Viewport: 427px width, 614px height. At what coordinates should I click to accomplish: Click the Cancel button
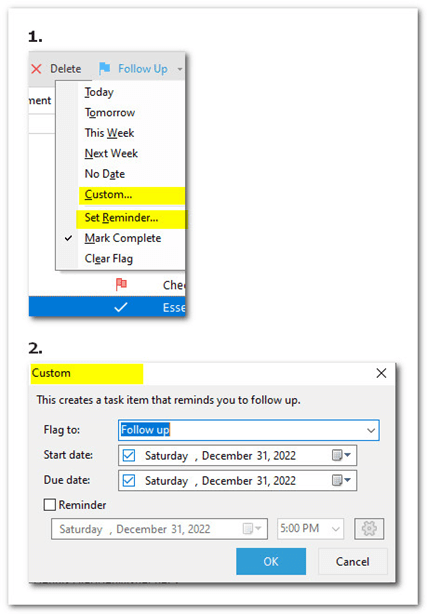pyautogui.click(x=353, y=562)
